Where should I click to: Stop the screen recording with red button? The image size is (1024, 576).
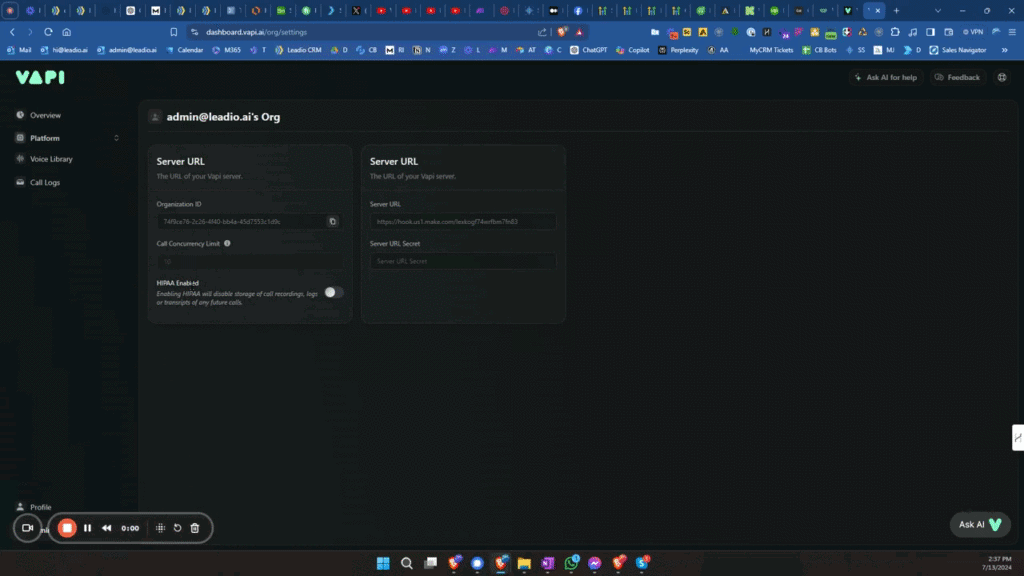(x=67, y=528)
